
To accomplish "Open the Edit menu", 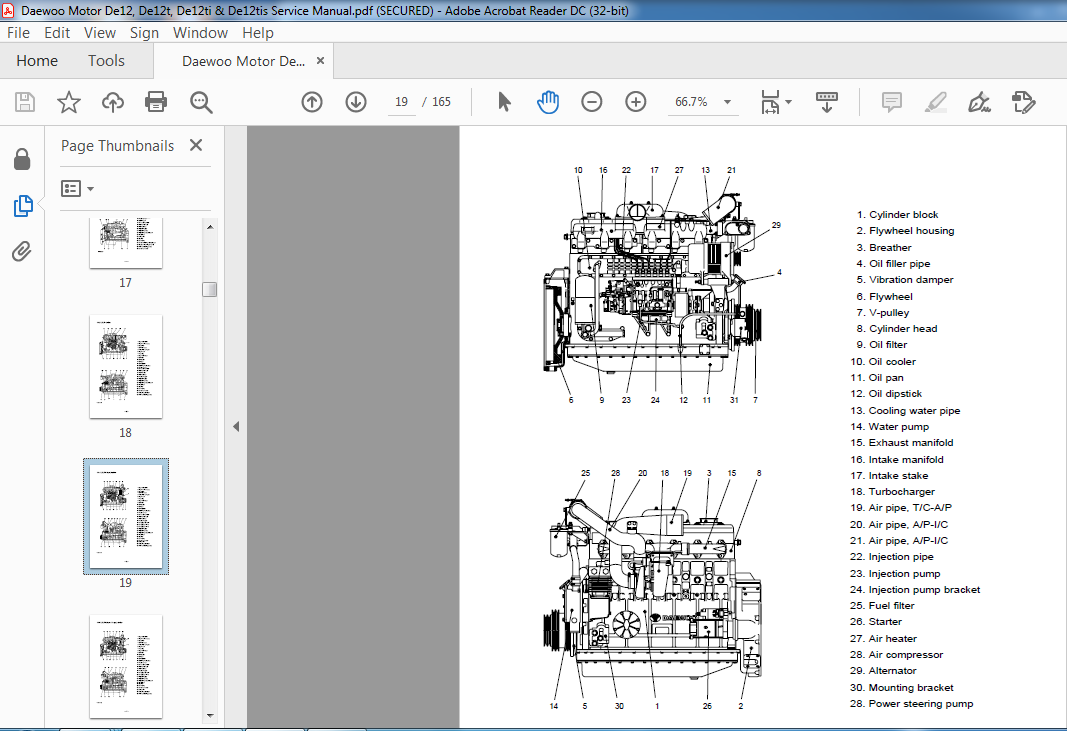I will coord(57,33).
